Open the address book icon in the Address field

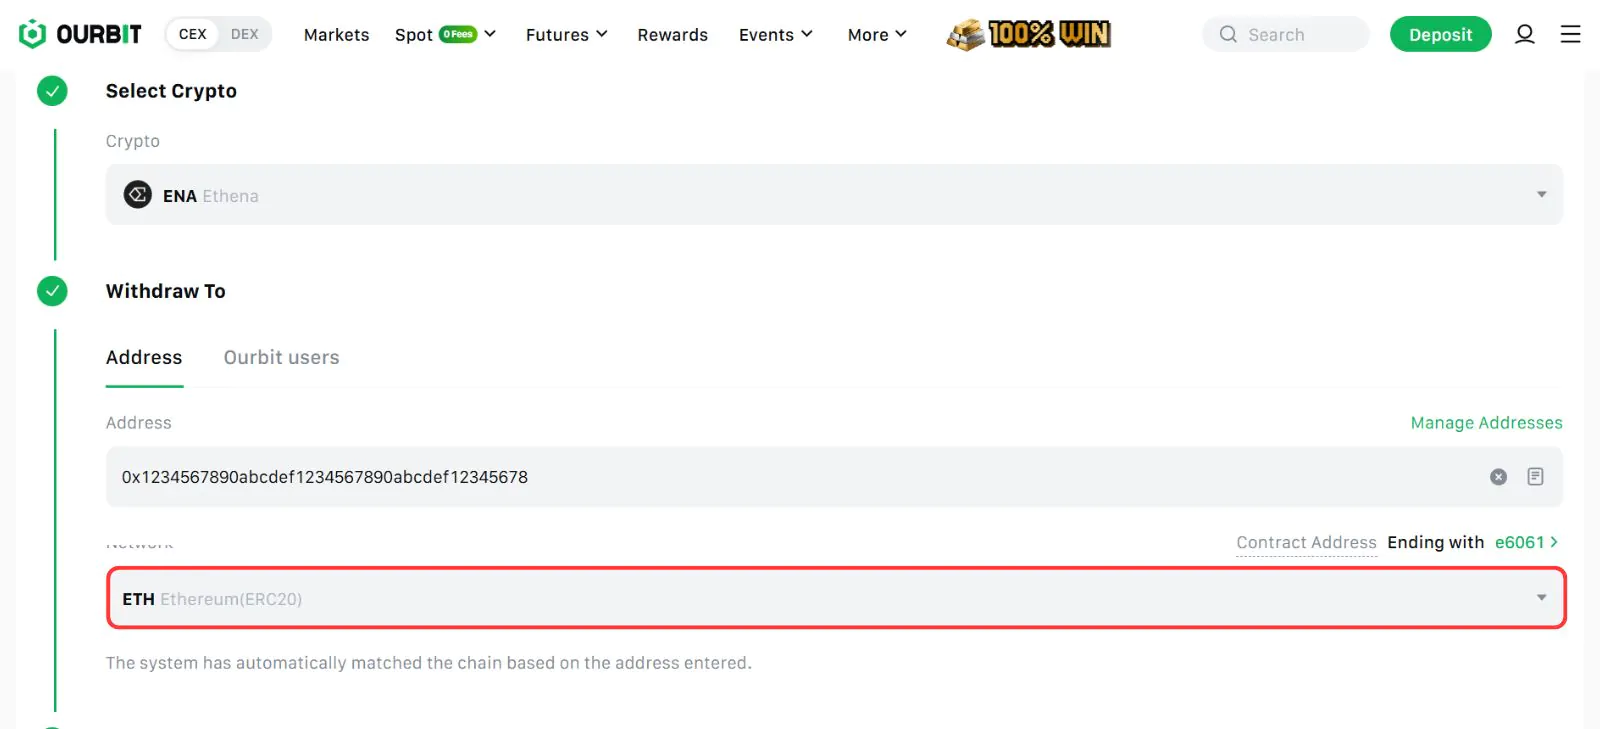[1535, 477]
